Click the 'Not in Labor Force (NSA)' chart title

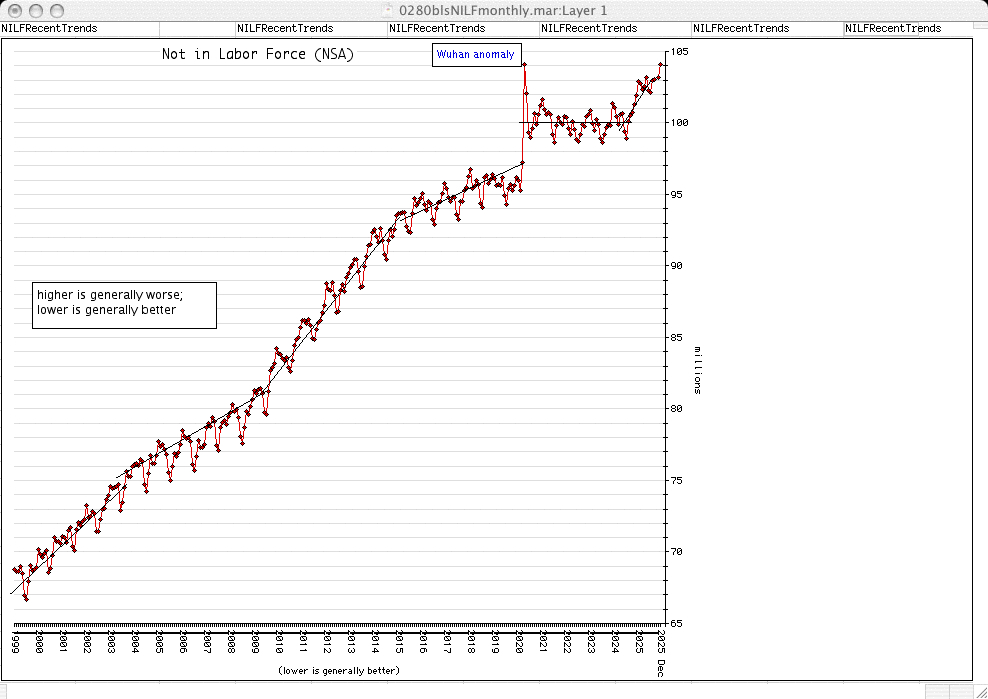(x=257, y=54)
